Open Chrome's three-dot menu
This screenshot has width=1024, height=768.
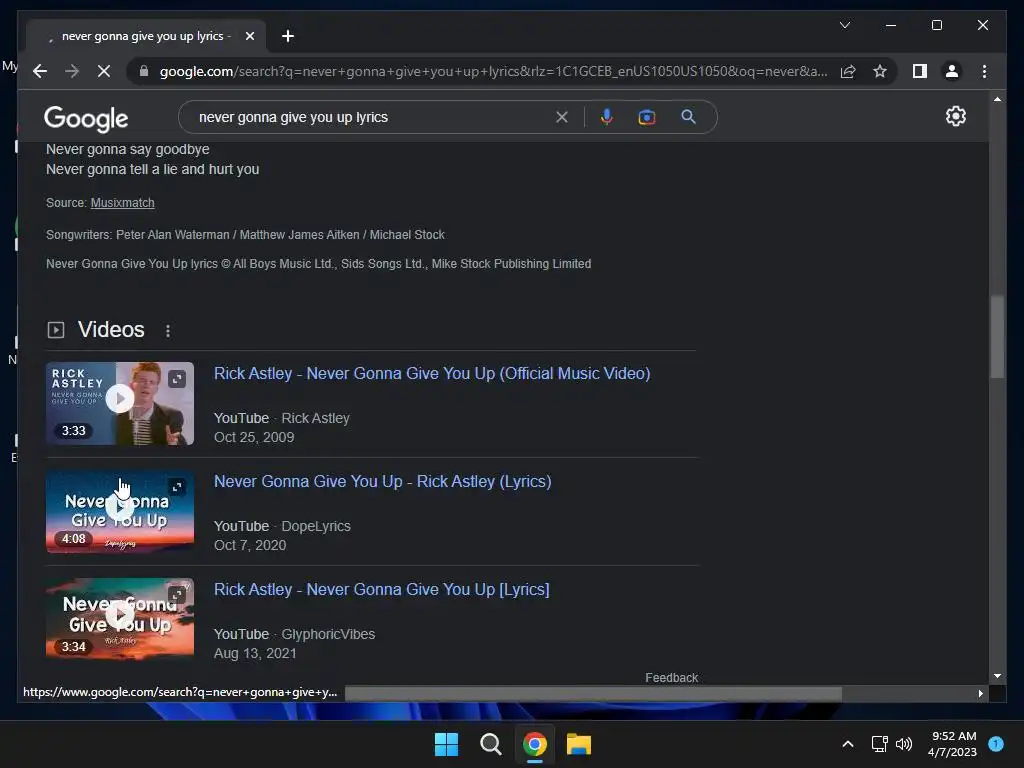984,71
